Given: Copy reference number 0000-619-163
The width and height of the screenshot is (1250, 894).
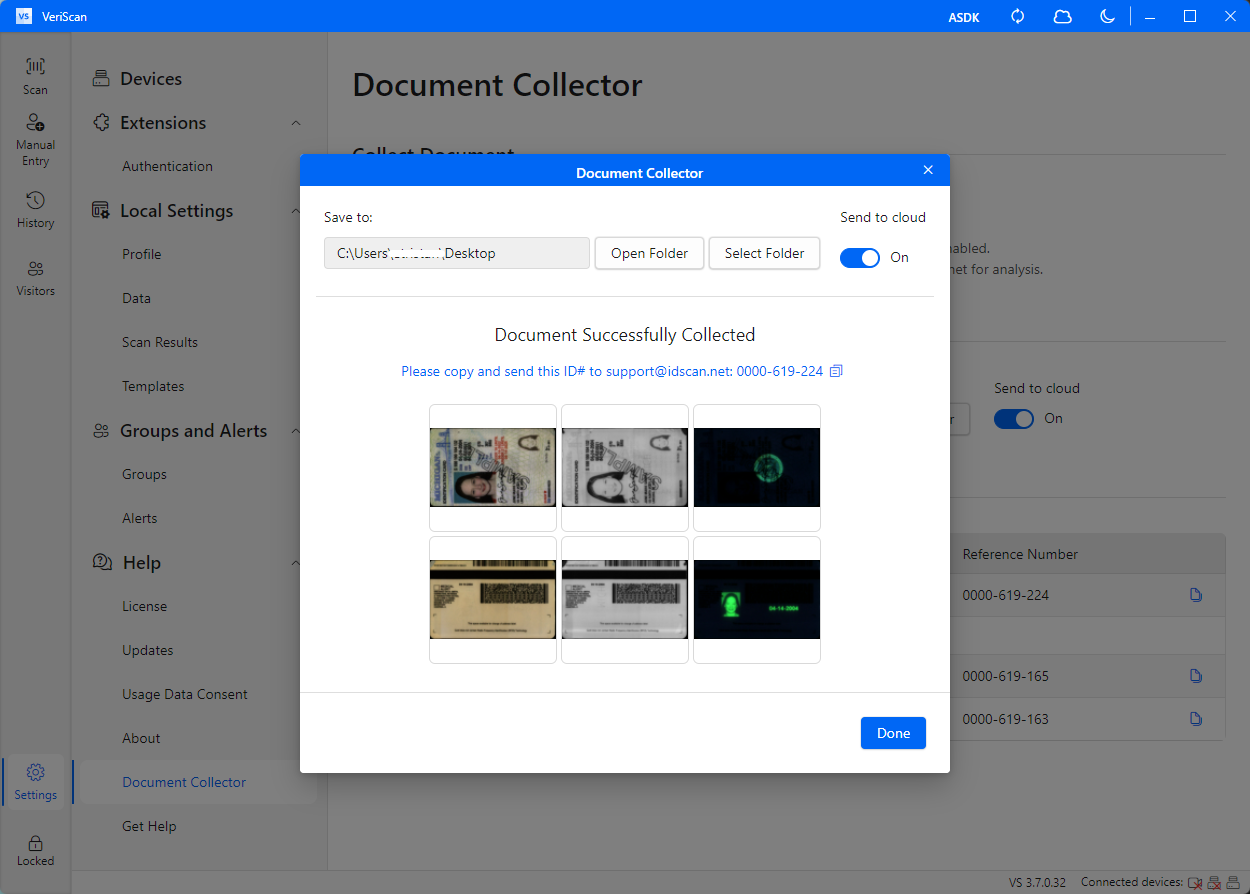Looking at the screenshot, I should tap(1196, 719).
